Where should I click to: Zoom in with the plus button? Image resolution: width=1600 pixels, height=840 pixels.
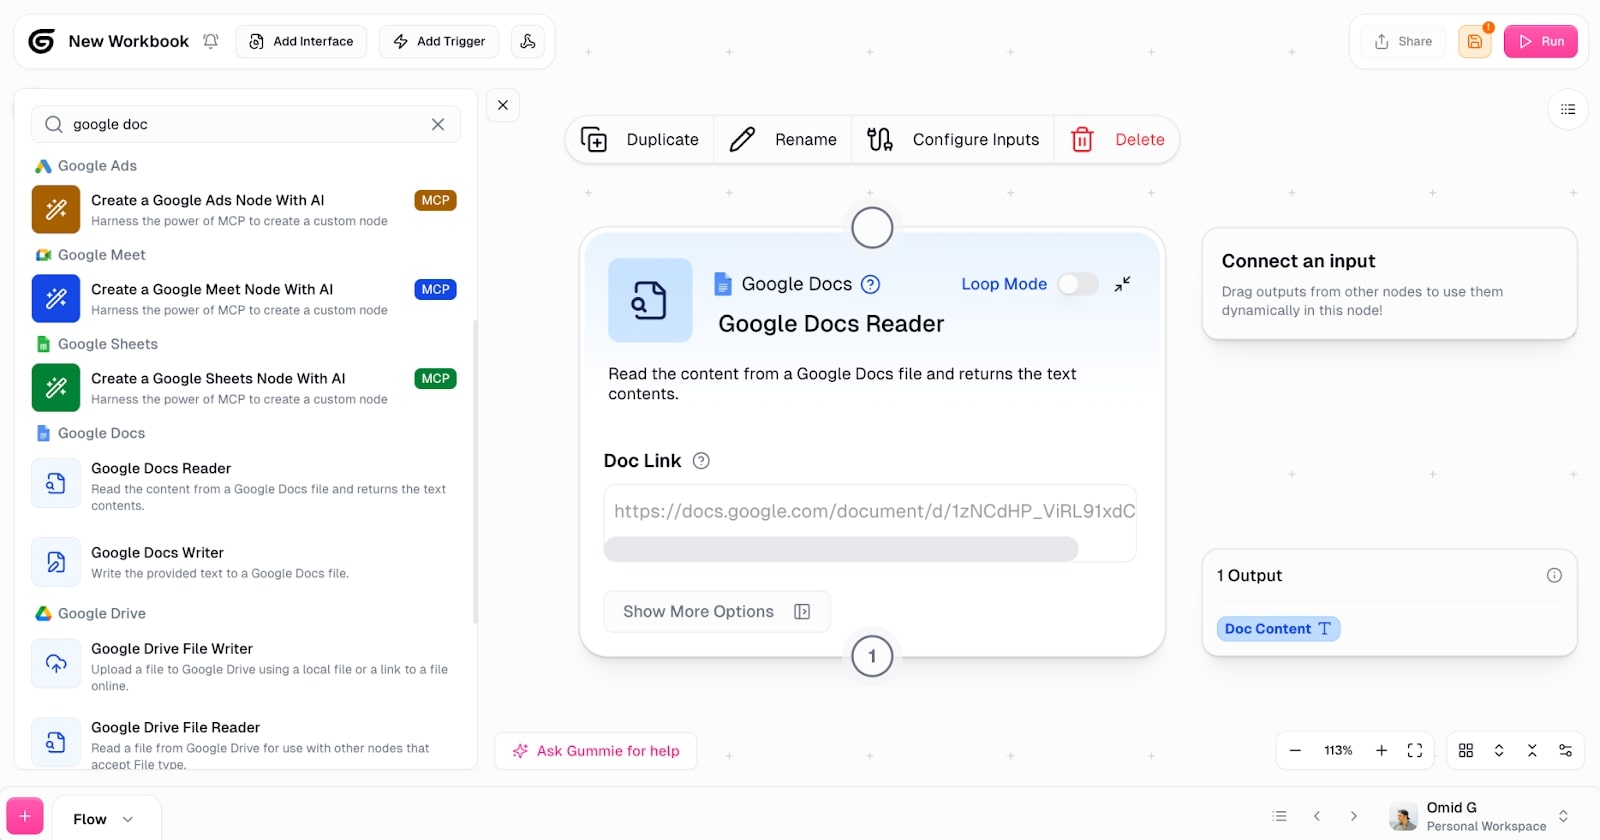pyautogui.click(x=1381, y=750)
